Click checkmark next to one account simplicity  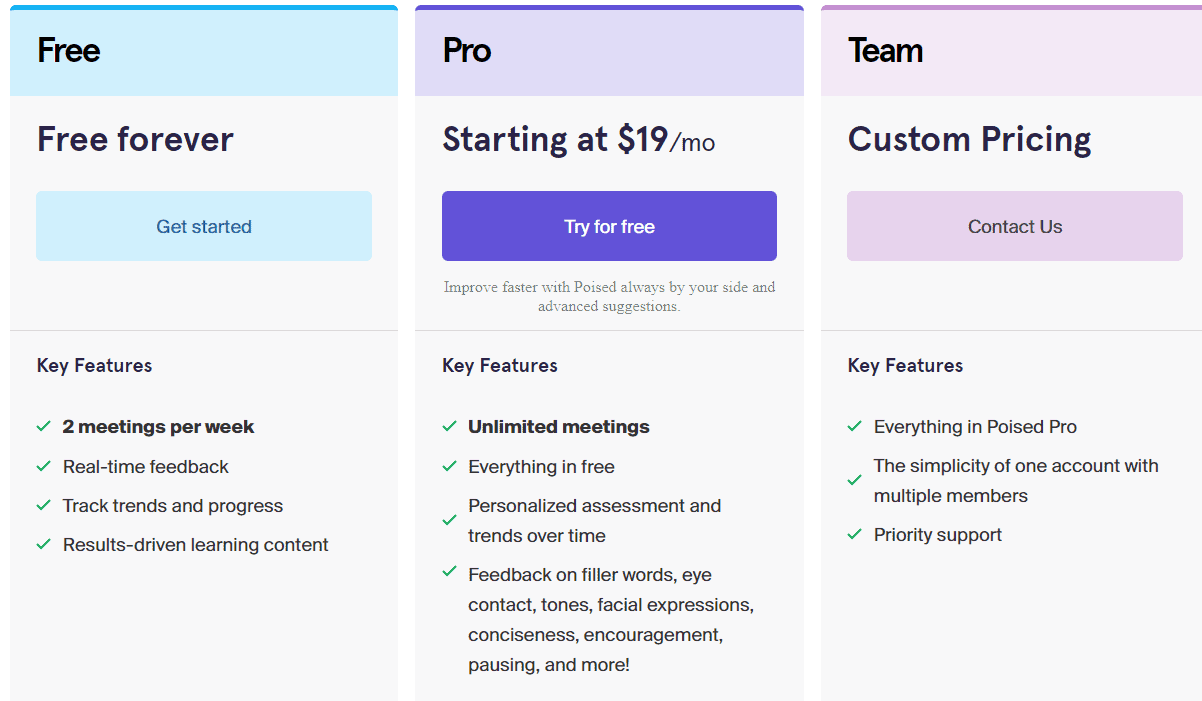tap(855, 480)
